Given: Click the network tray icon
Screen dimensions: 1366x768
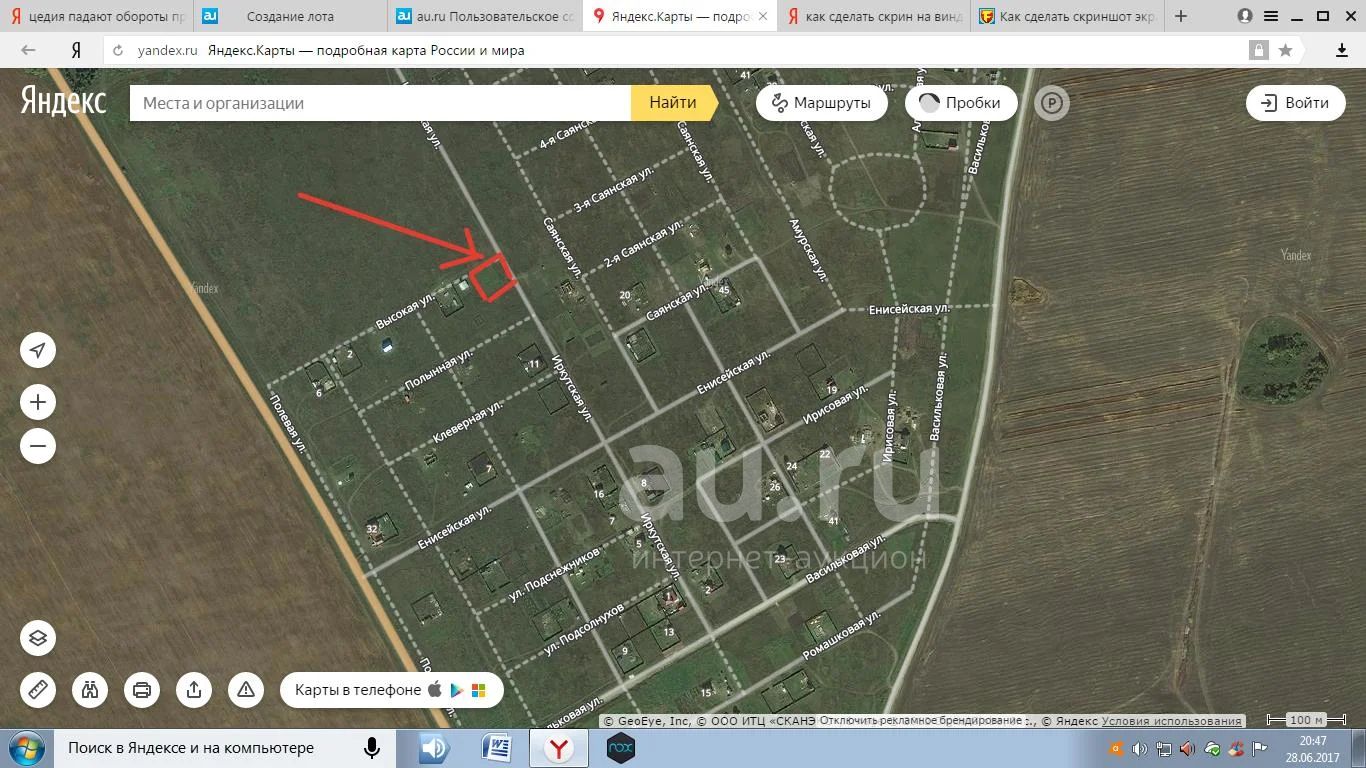Looking at the screenshot, I should 1164,748.
